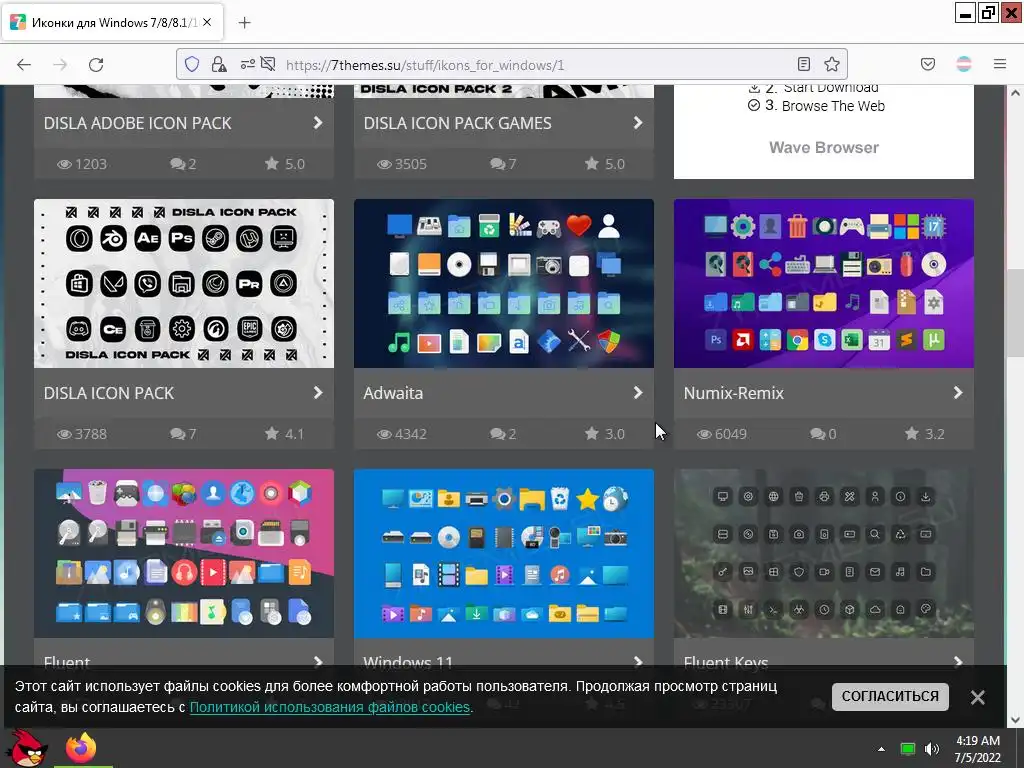Open the Numix-Remix preview image
Viewport: 1024px width, 768px height.
(x=824, y=283)
